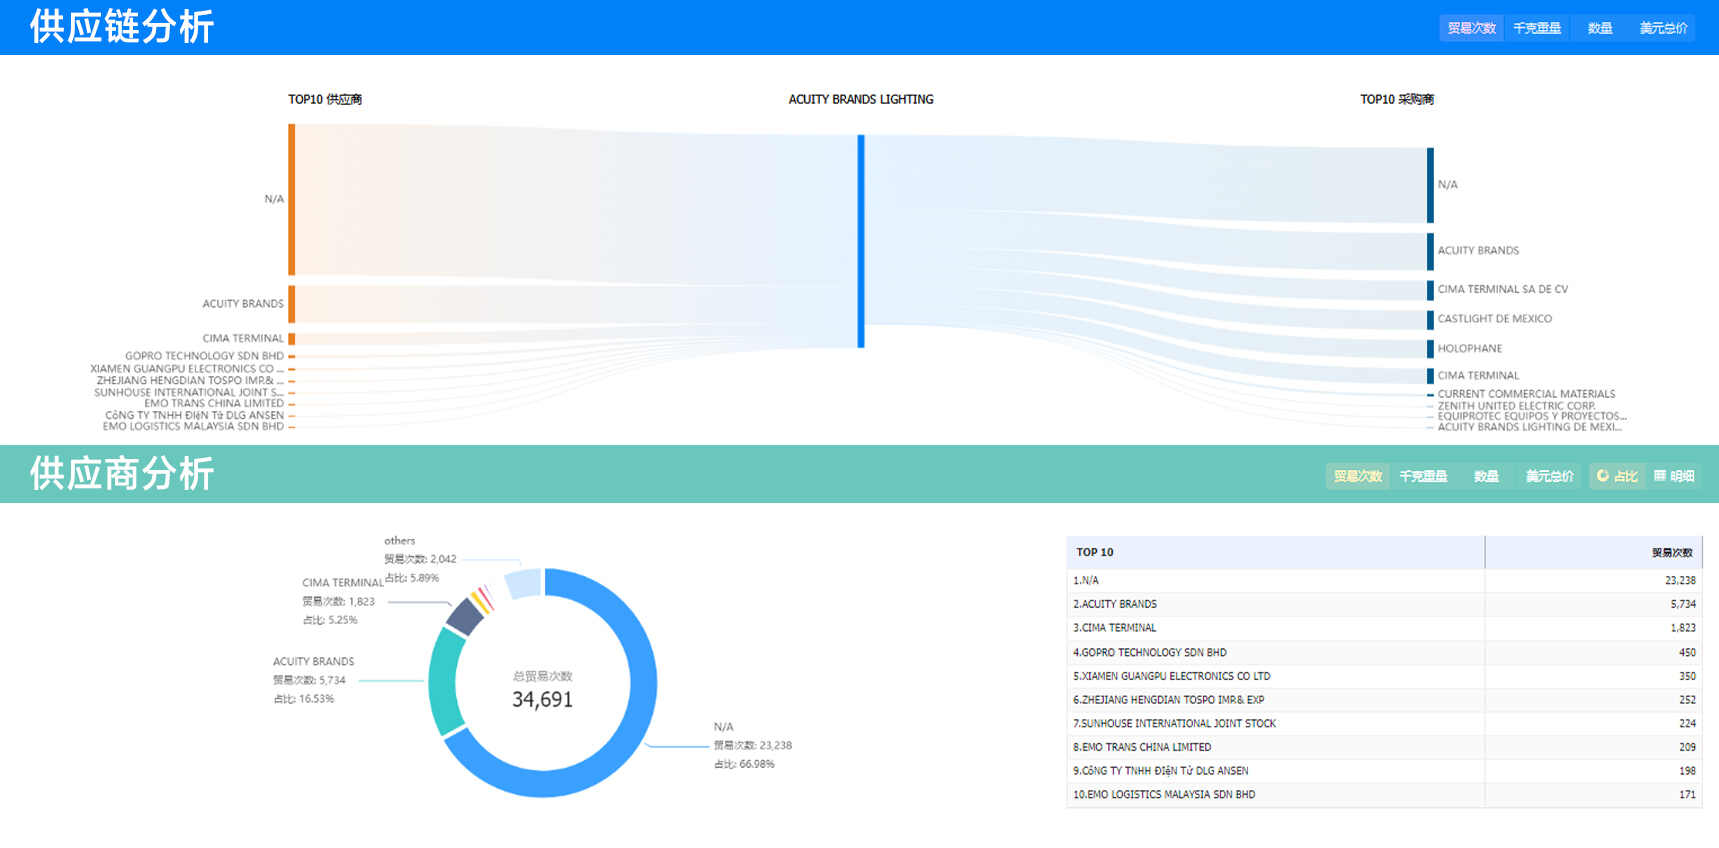Click TOP10 采购商 heading above Sankey

[1397, 99]
